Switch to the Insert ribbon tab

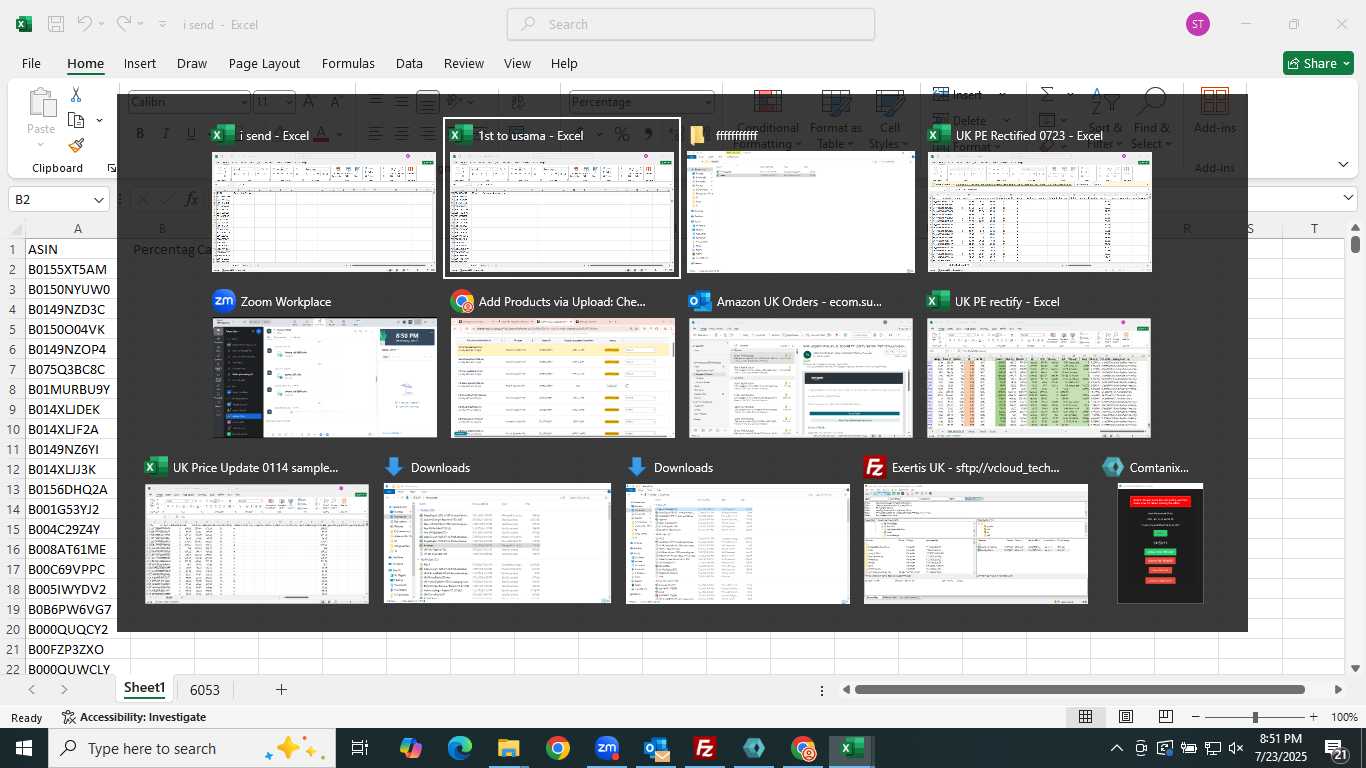[x=140, y=63]
